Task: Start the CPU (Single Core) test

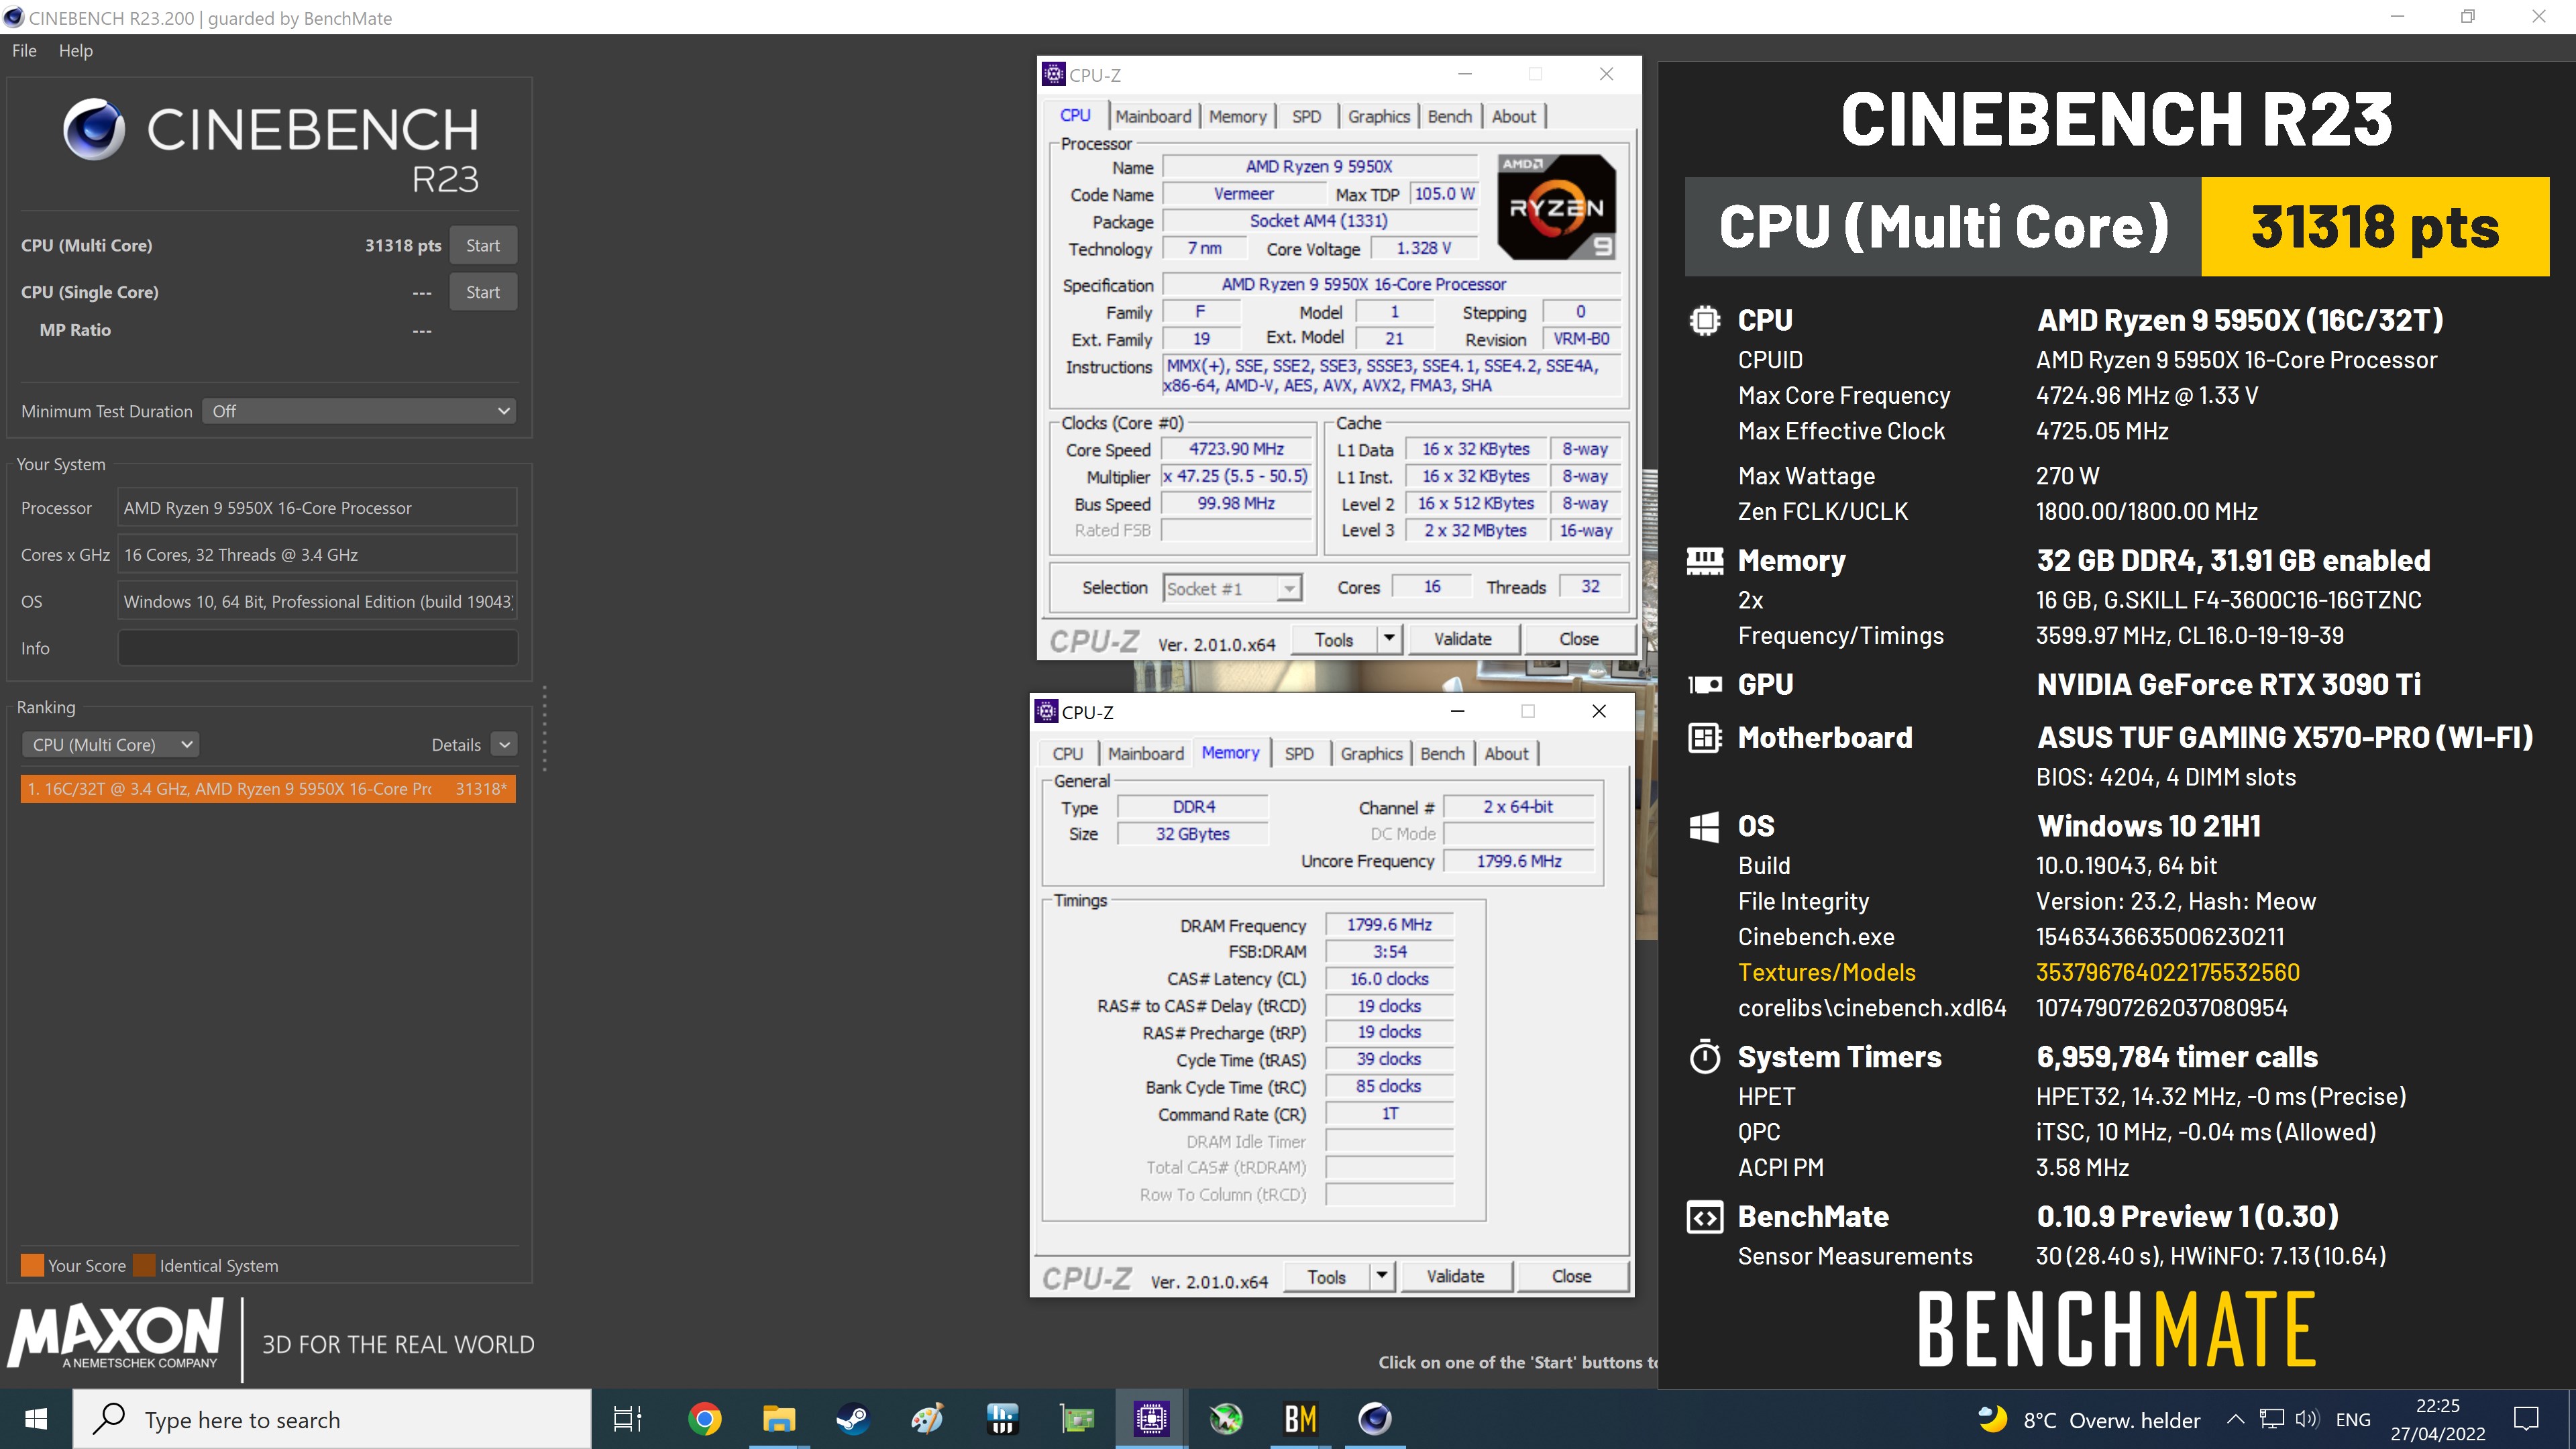Action: (483, 292)
